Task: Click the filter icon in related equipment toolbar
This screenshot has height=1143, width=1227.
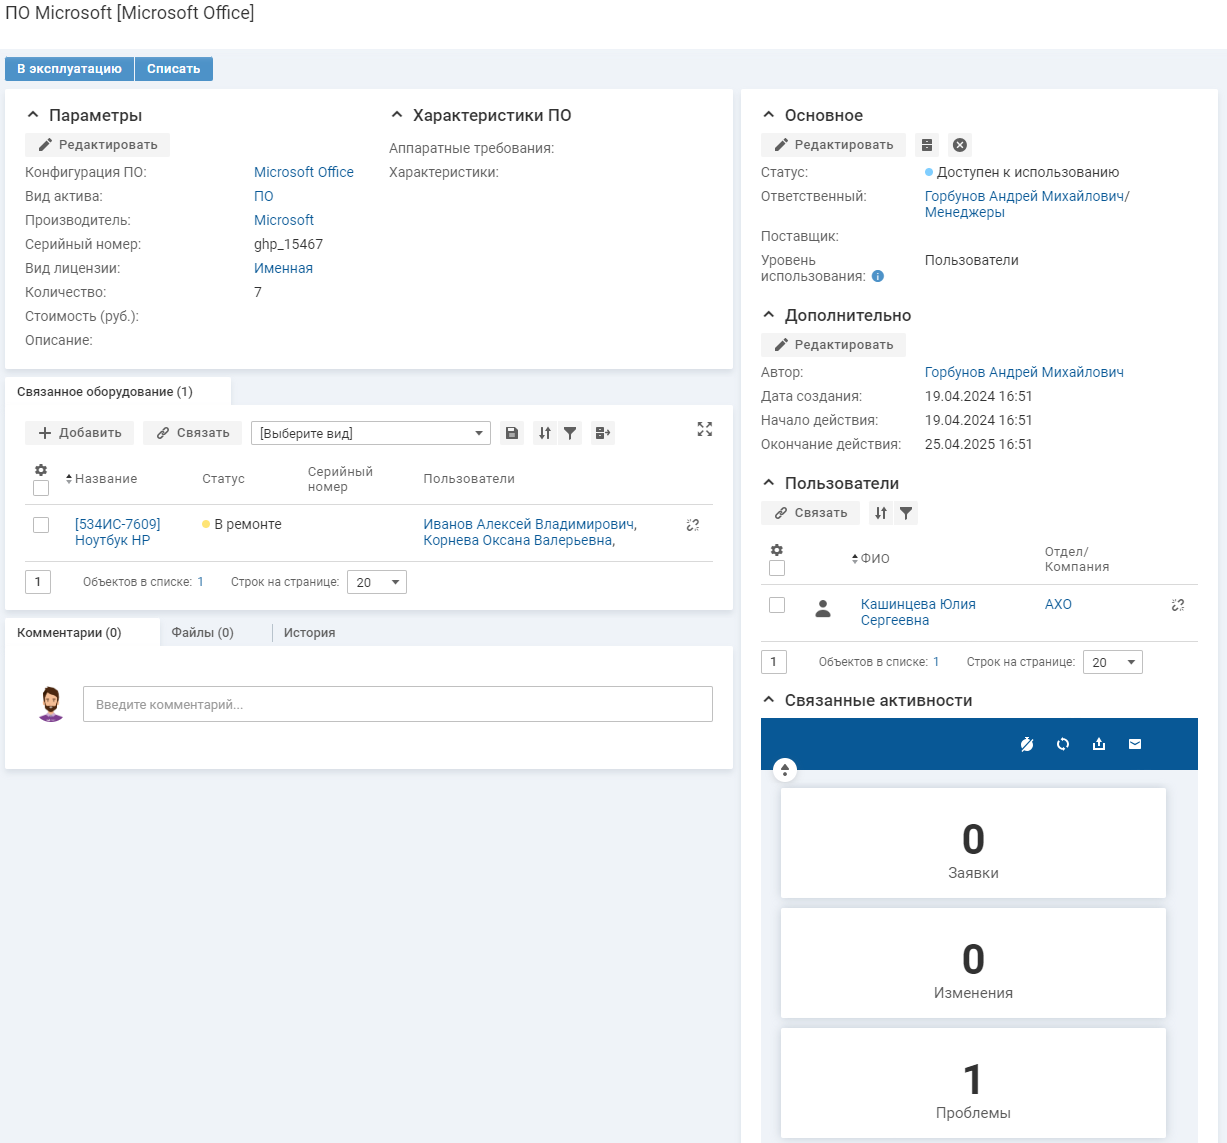Action: (x=570, y=433)
